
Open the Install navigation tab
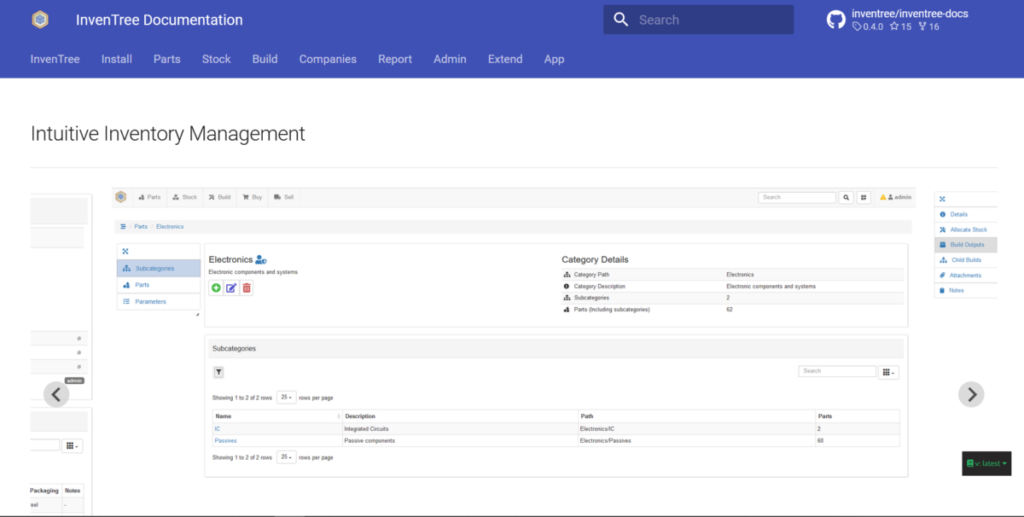(117, 59)
